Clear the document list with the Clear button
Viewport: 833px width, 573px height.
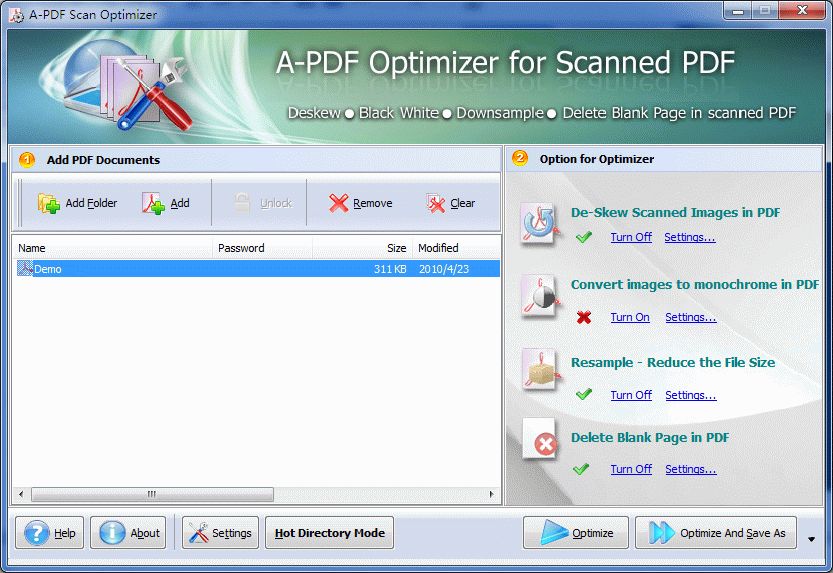pos(450,203)
